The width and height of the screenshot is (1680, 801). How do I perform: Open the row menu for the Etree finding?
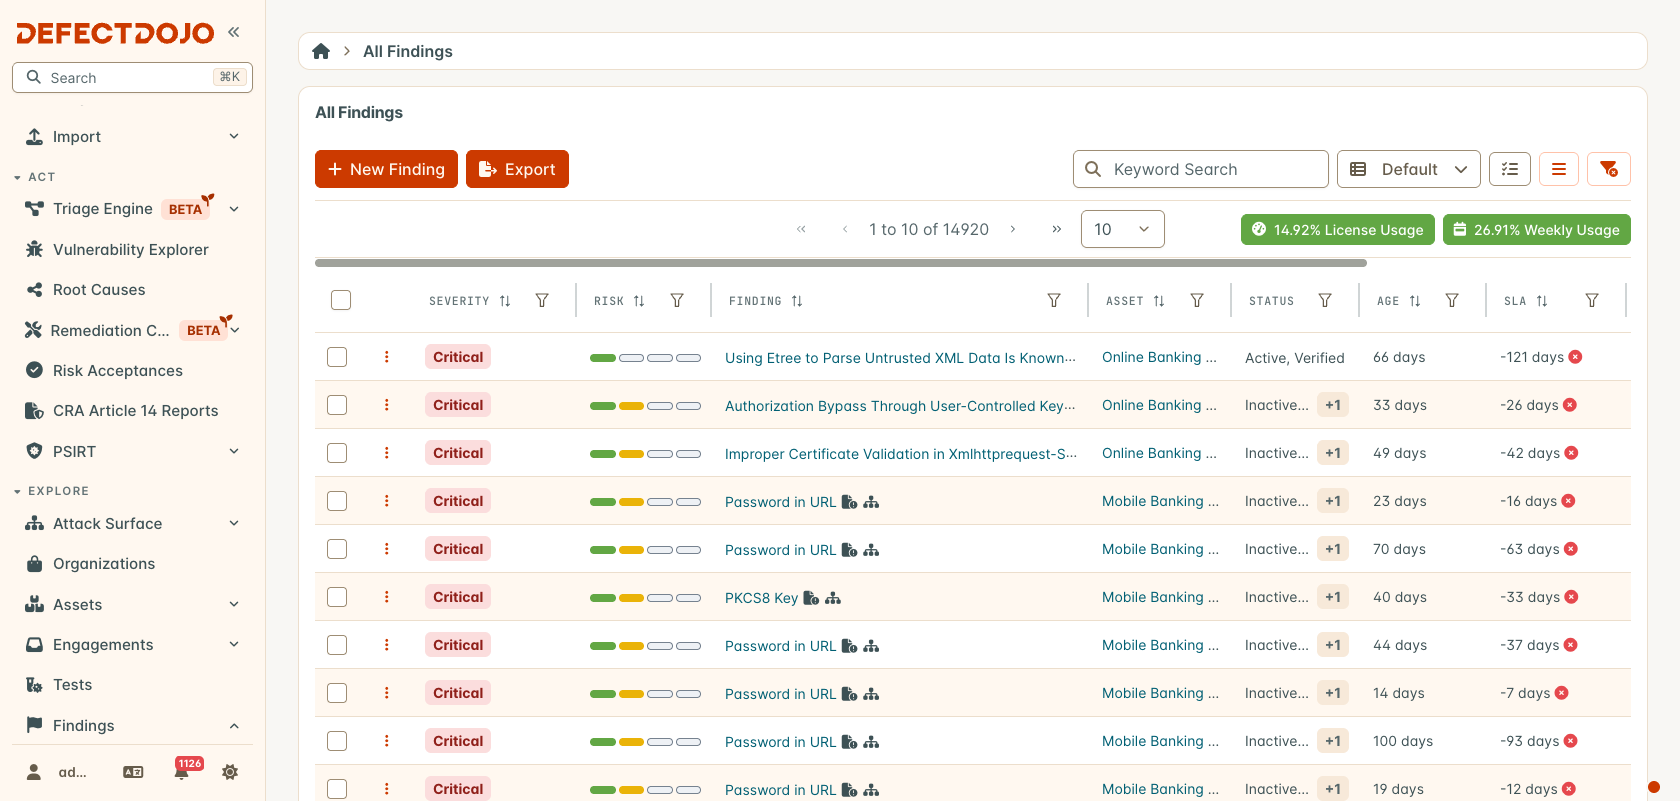[387, 357]
